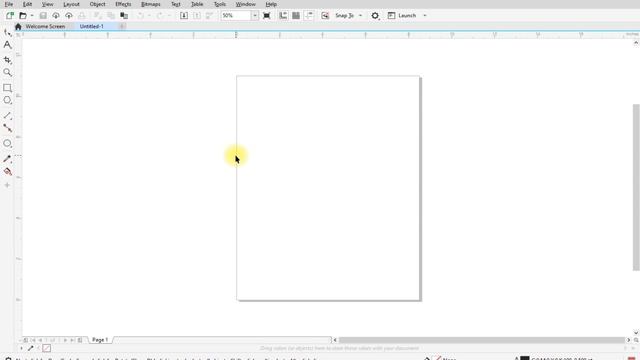Click the Import icon
This screenshot has height=360, width=640.
(184, 16)
